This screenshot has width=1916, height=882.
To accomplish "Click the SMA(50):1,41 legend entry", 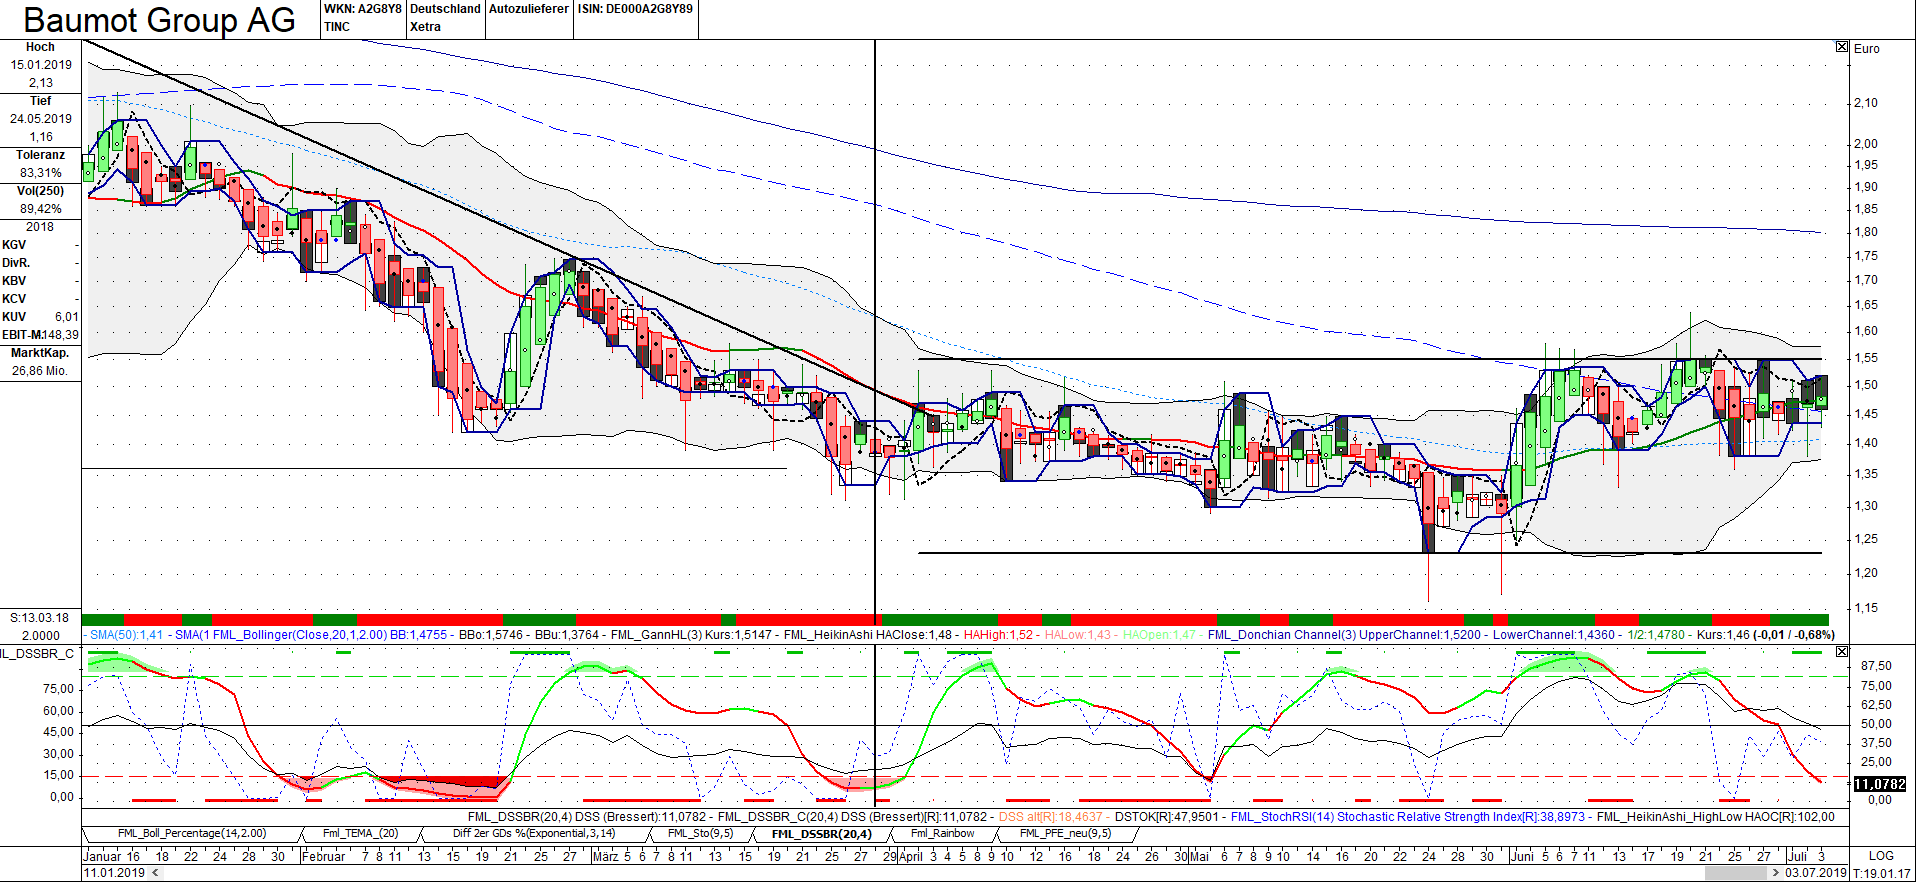I will pos(126,635).
